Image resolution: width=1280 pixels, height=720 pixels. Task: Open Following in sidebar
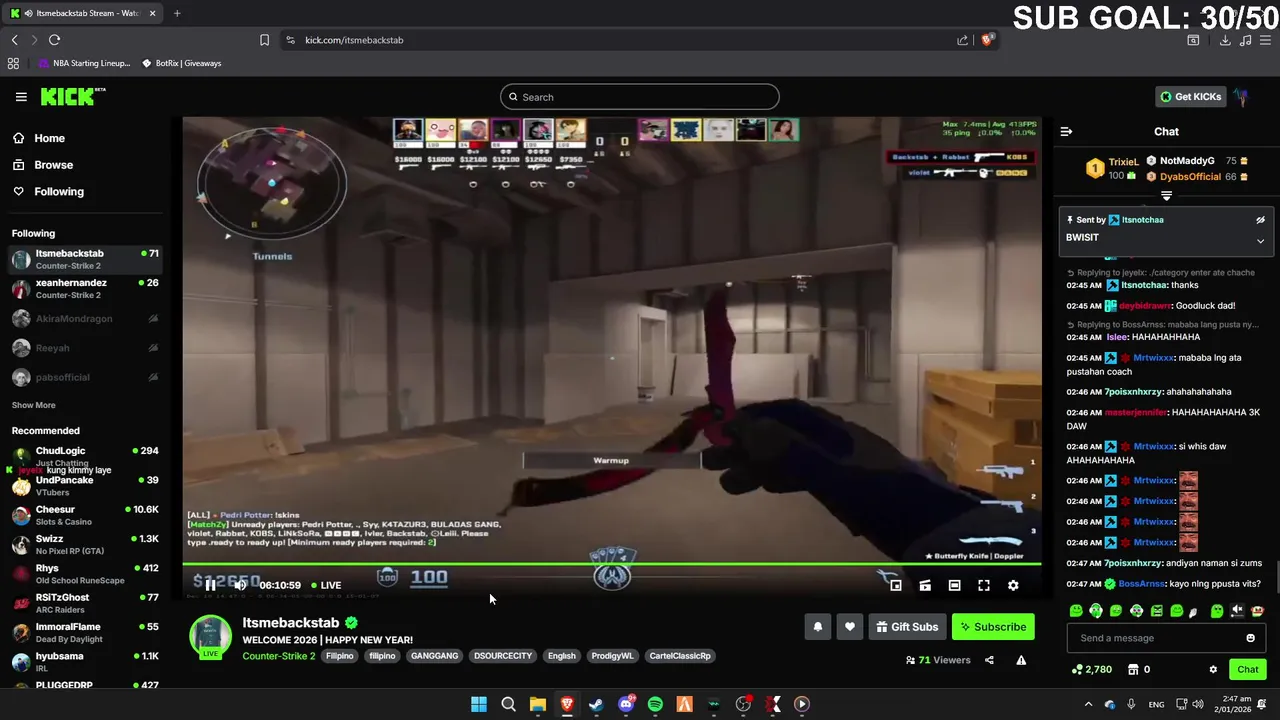(59, 192)
